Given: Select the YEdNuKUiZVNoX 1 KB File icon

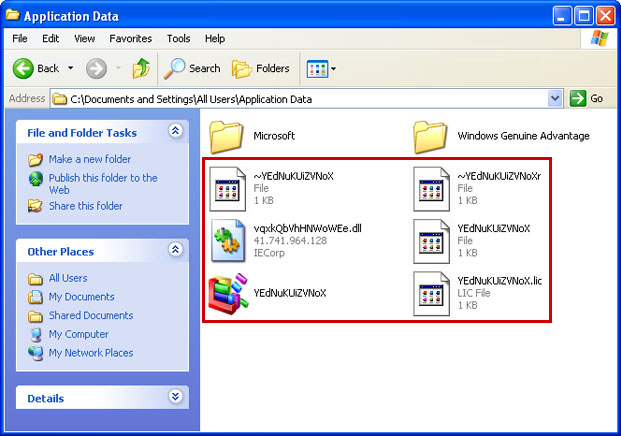Looking at the screenshot, I should point(431,241).
